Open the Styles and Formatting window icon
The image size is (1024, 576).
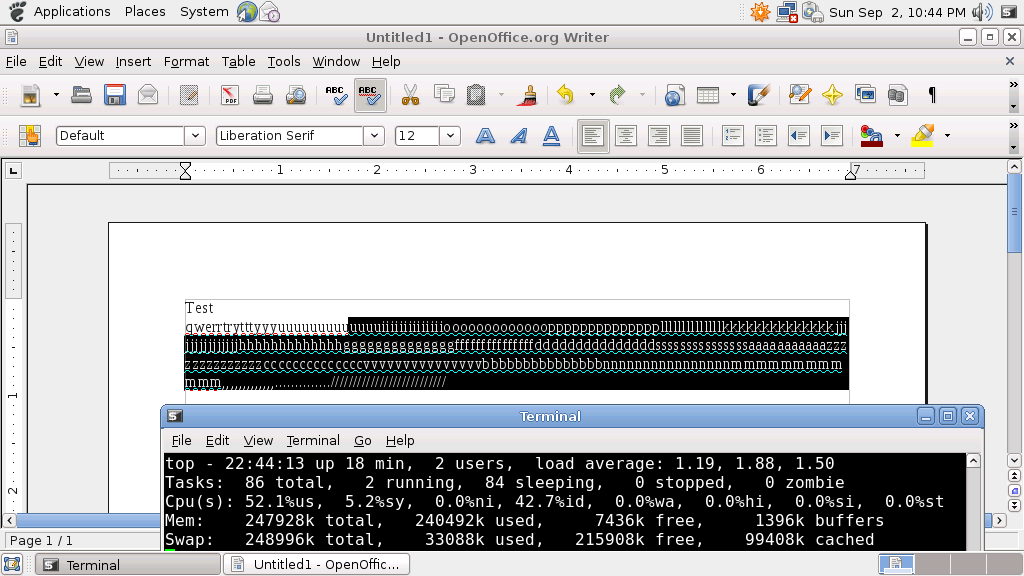30,136
